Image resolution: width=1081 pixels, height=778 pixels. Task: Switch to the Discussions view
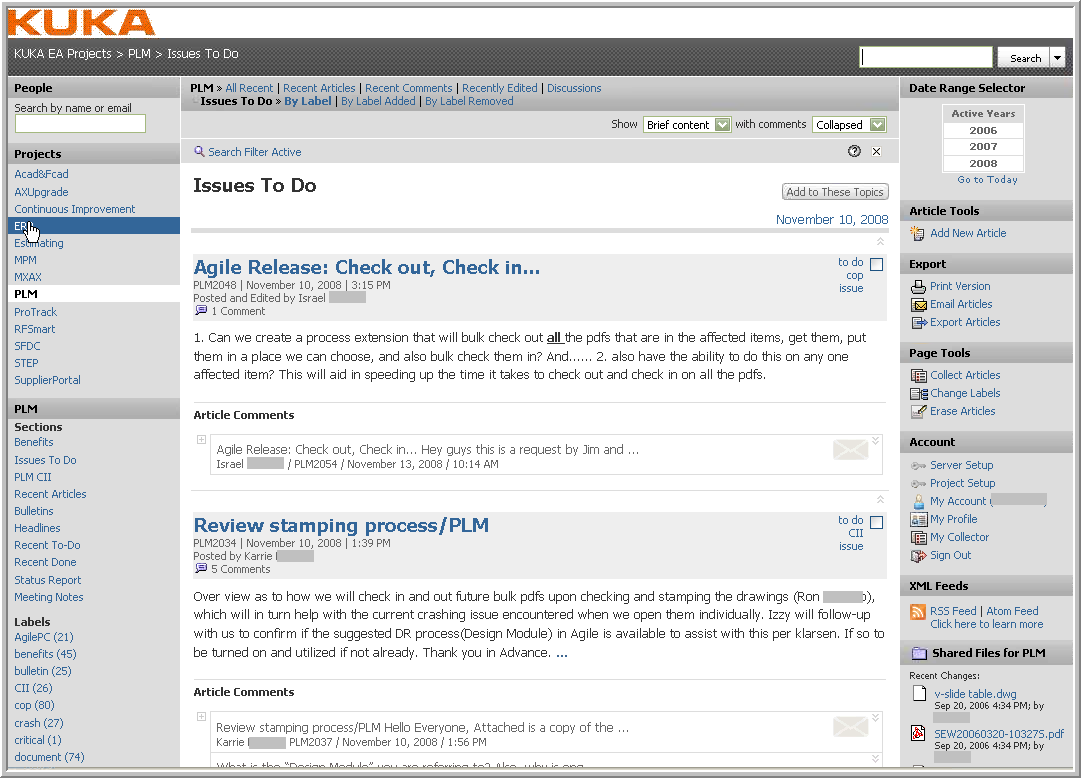tap(574, 88)
